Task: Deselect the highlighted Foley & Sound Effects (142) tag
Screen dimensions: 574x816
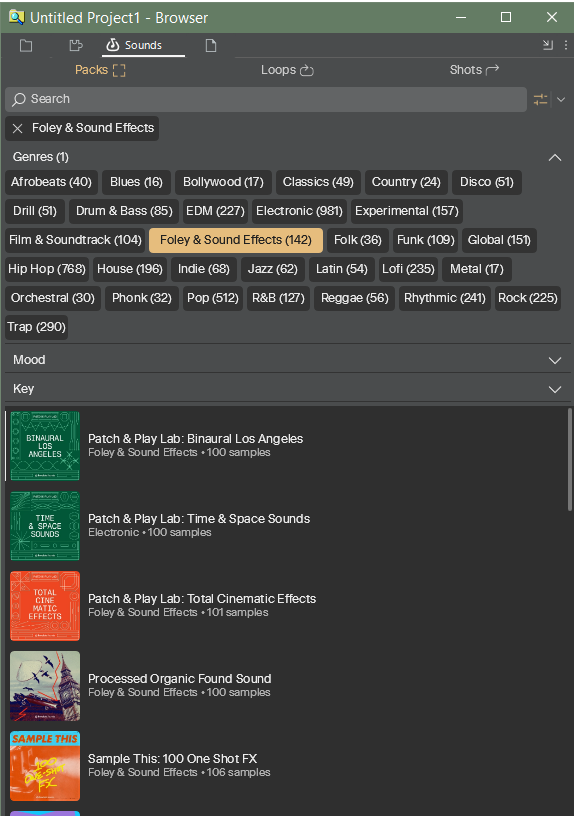Action: pos(236,240)
